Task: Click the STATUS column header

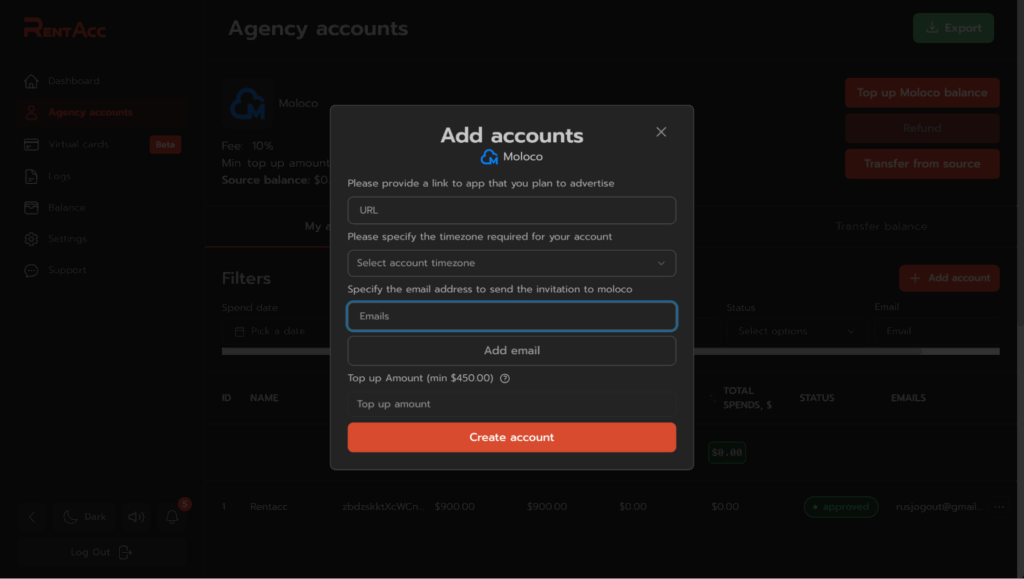Action: coord(817,398)
